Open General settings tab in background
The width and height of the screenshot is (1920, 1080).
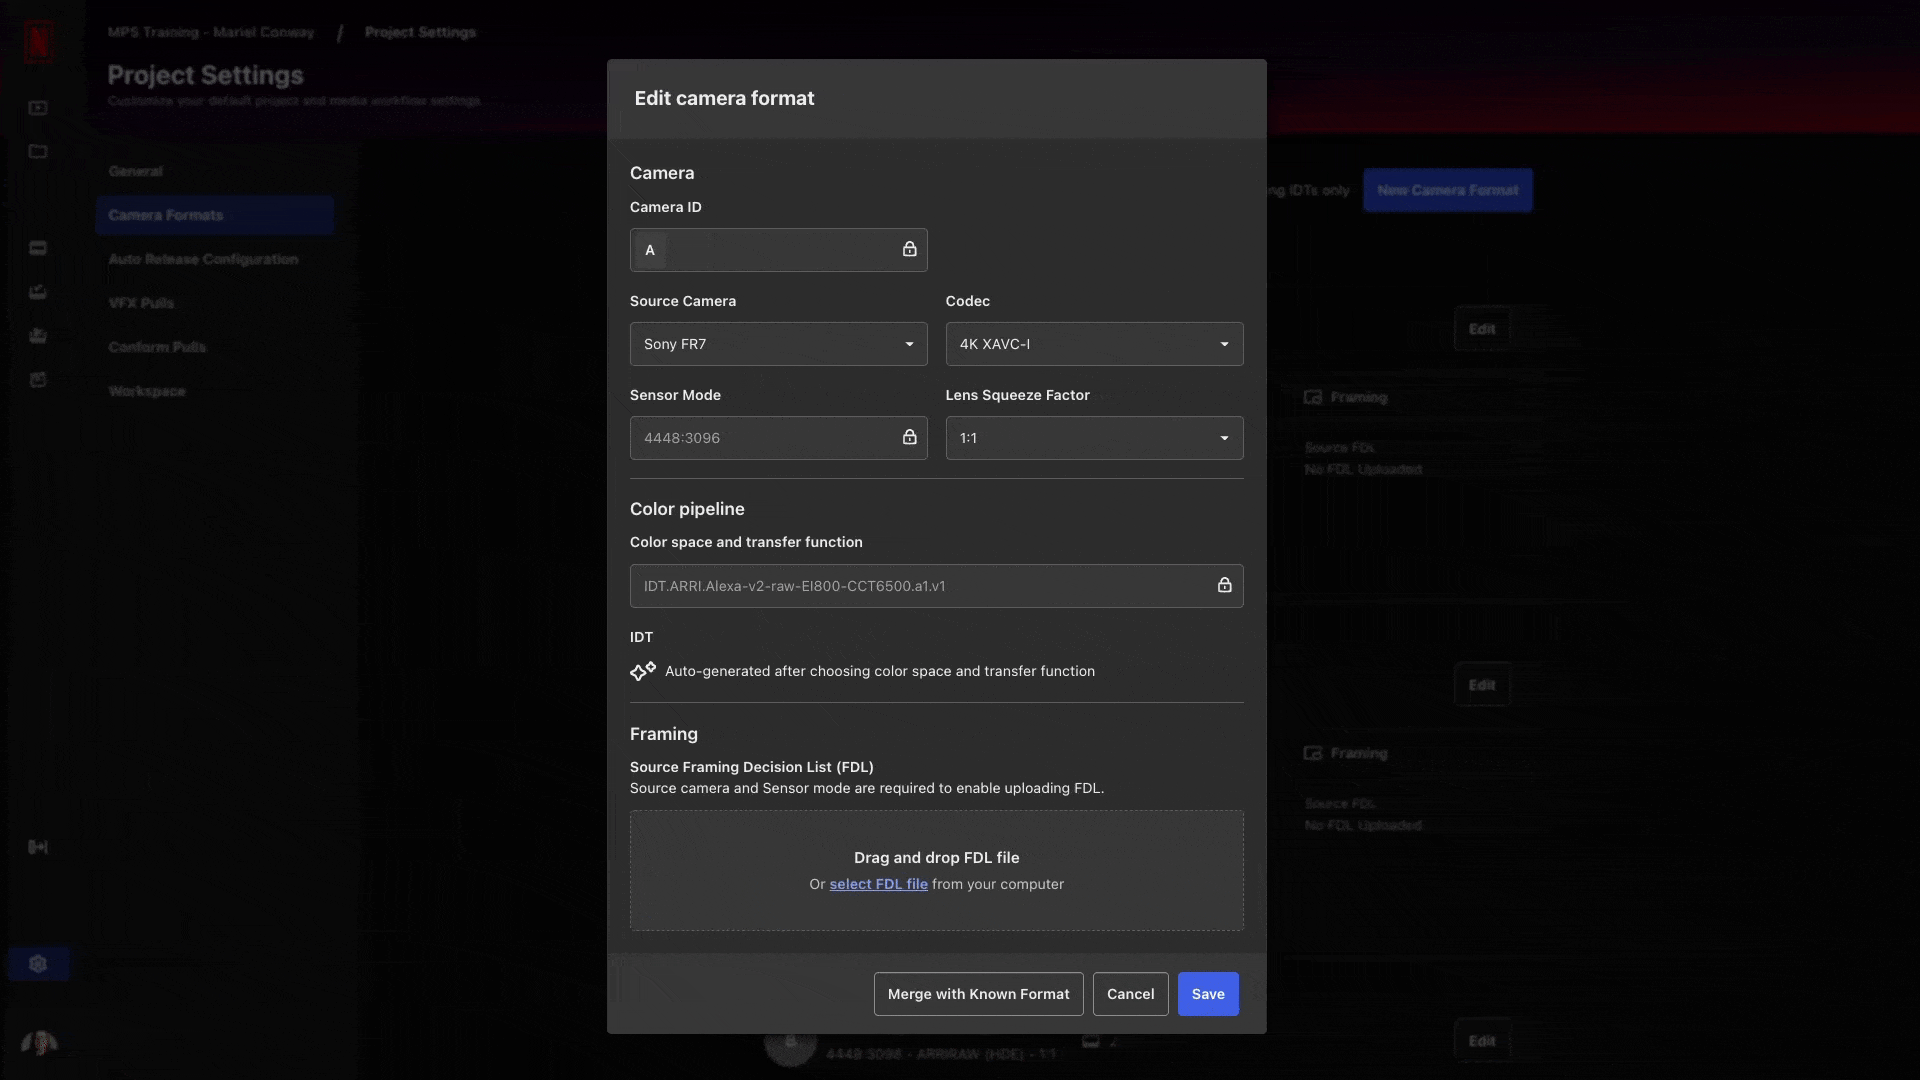[135, 171]
